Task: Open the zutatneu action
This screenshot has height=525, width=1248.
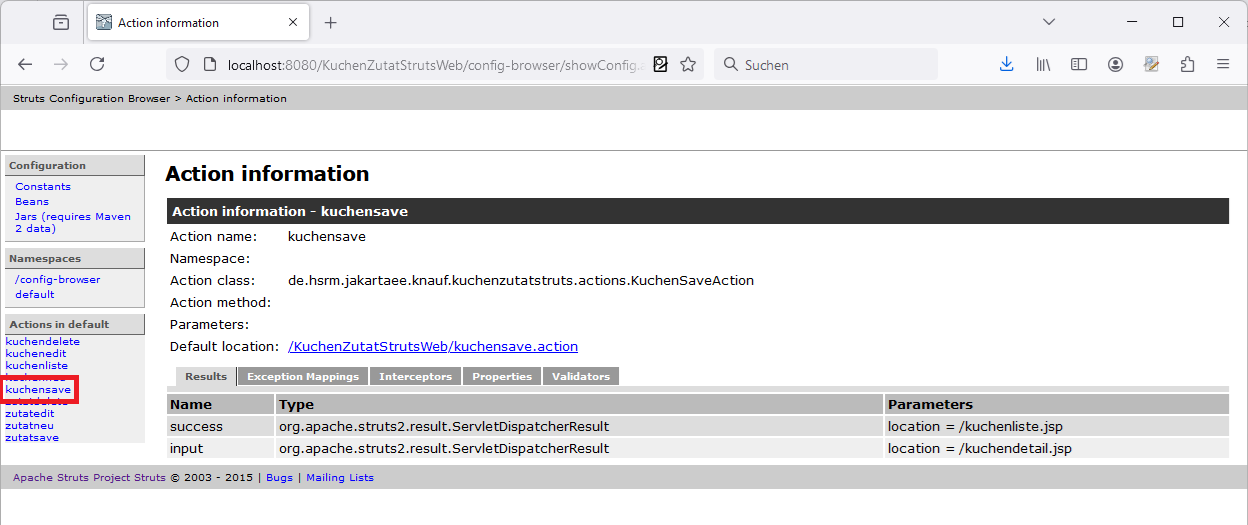Action: (30, 426)
